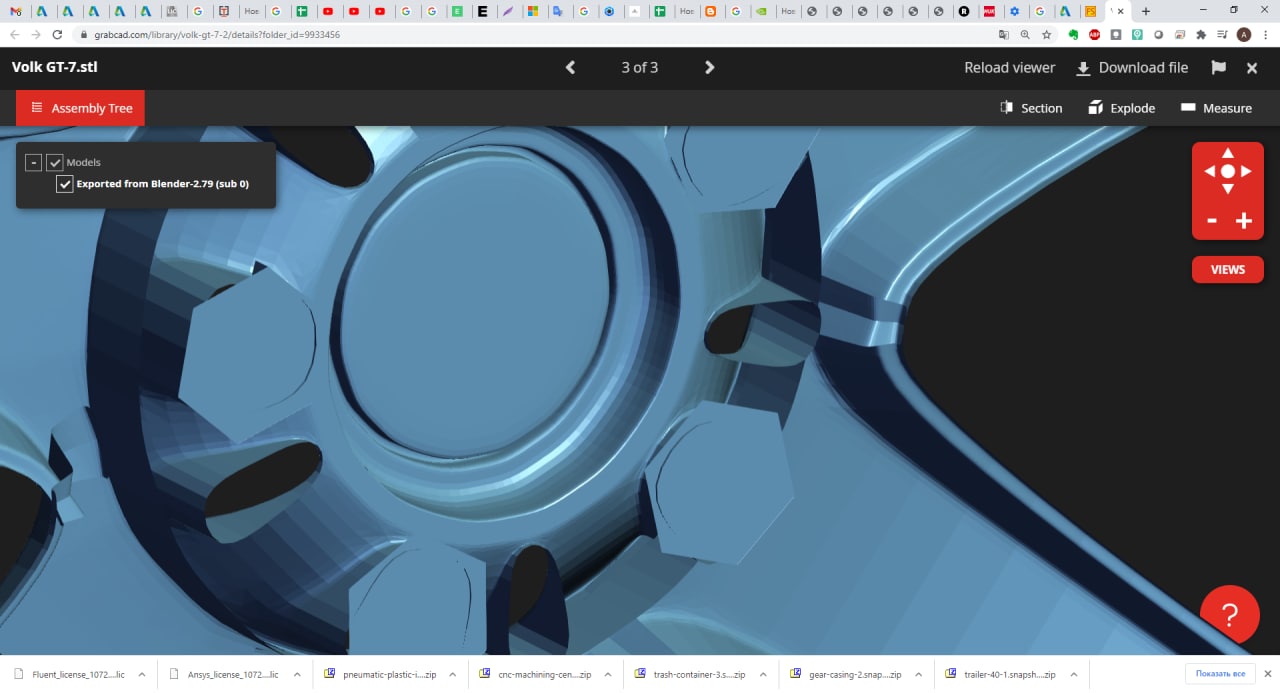This screenshot has height=693, width=1280.
Task: Bookmark this page with the star
Action: click(1047, 34)
